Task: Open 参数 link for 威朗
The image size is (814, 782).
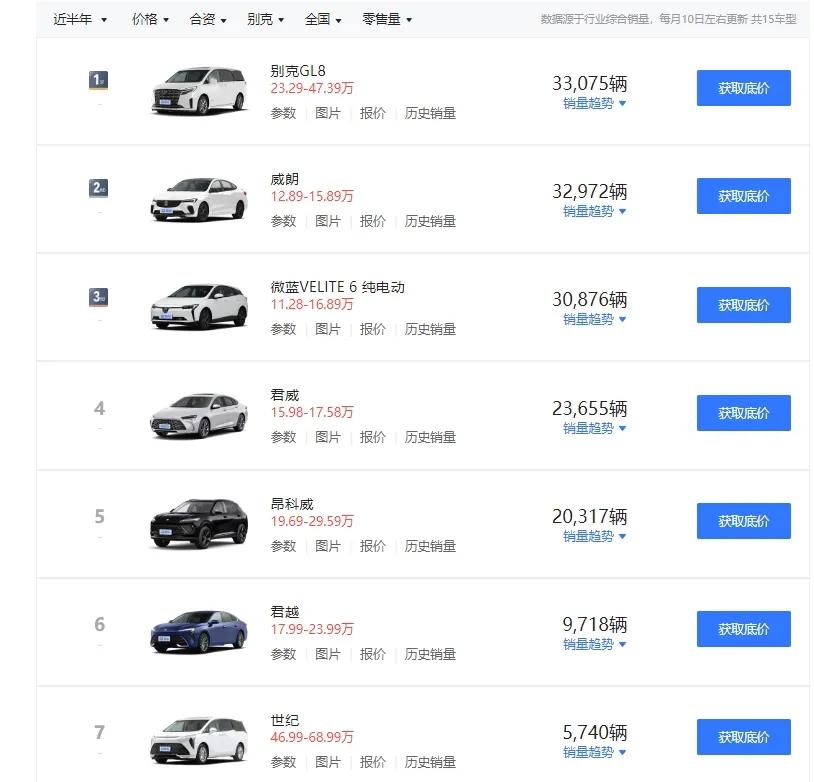Action: (283, 221)
